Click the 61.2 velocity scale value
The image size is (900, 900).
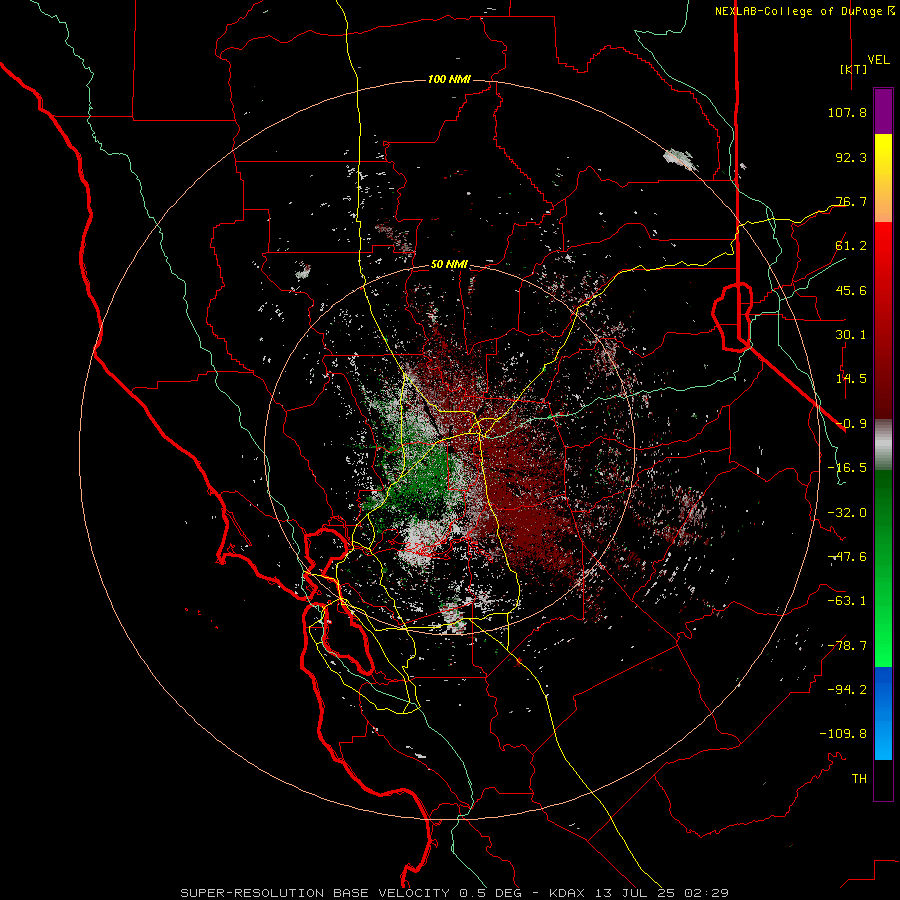click(851, 246)
